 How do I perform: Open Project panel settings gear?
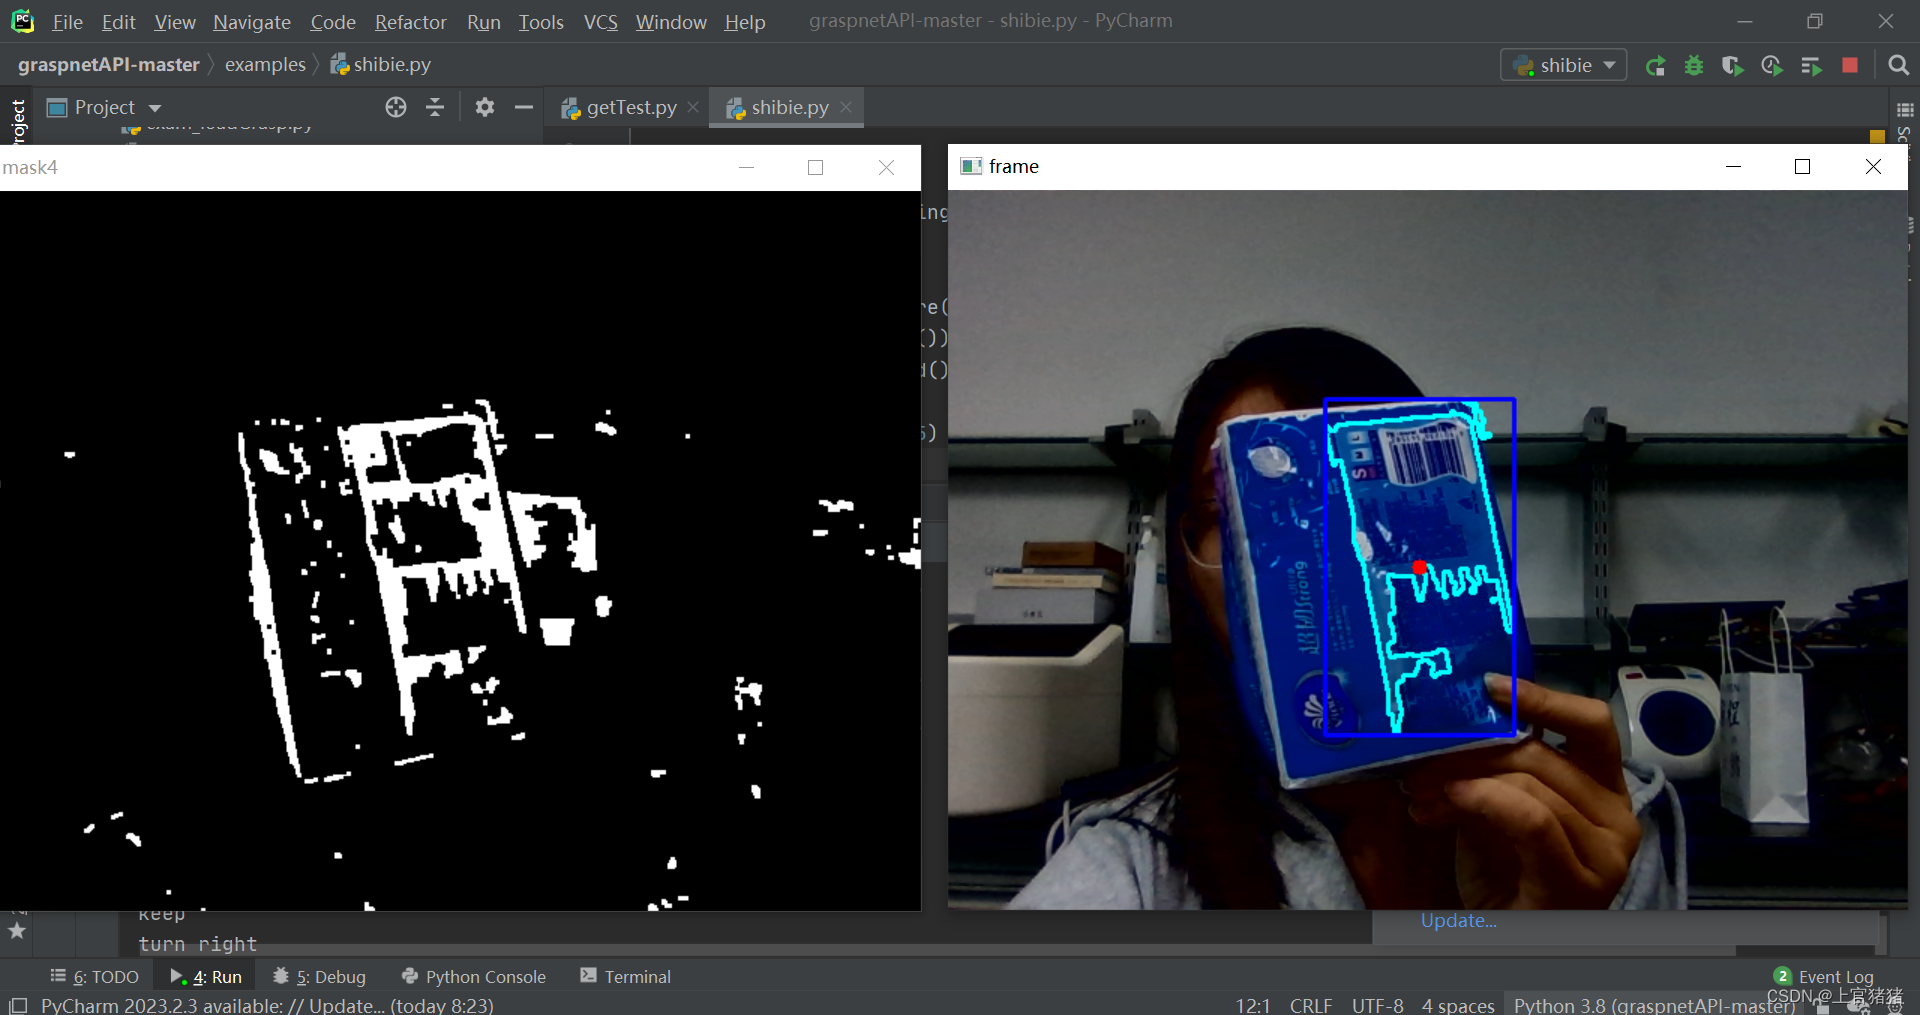485,107
